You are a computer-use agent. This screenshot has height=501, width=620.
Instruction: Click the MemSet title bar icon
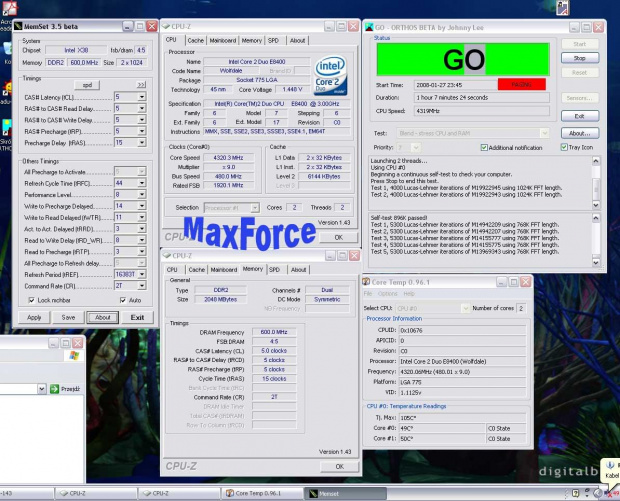tap(18, 26)
